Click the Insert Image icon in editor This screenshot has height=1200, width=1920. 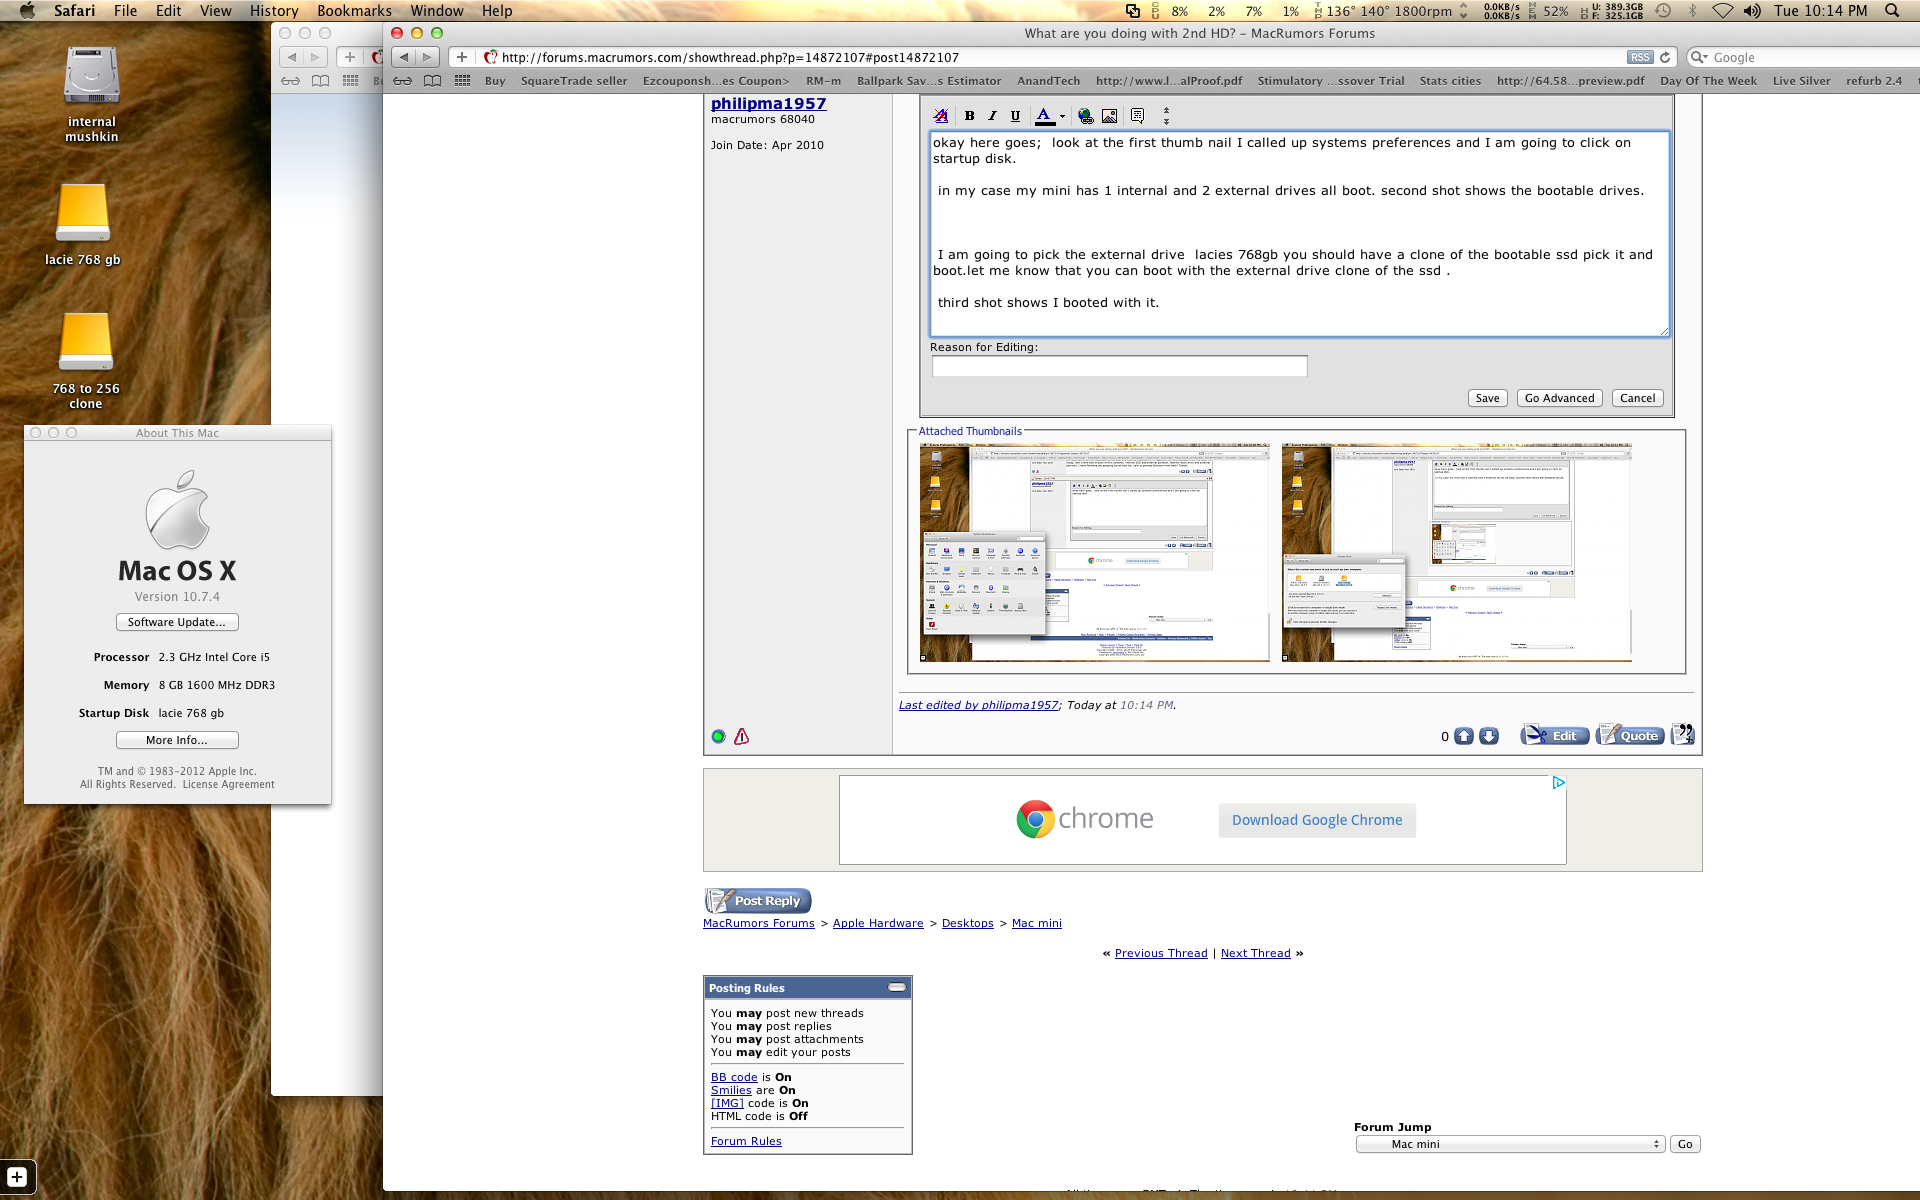[x=1109, y=116]
